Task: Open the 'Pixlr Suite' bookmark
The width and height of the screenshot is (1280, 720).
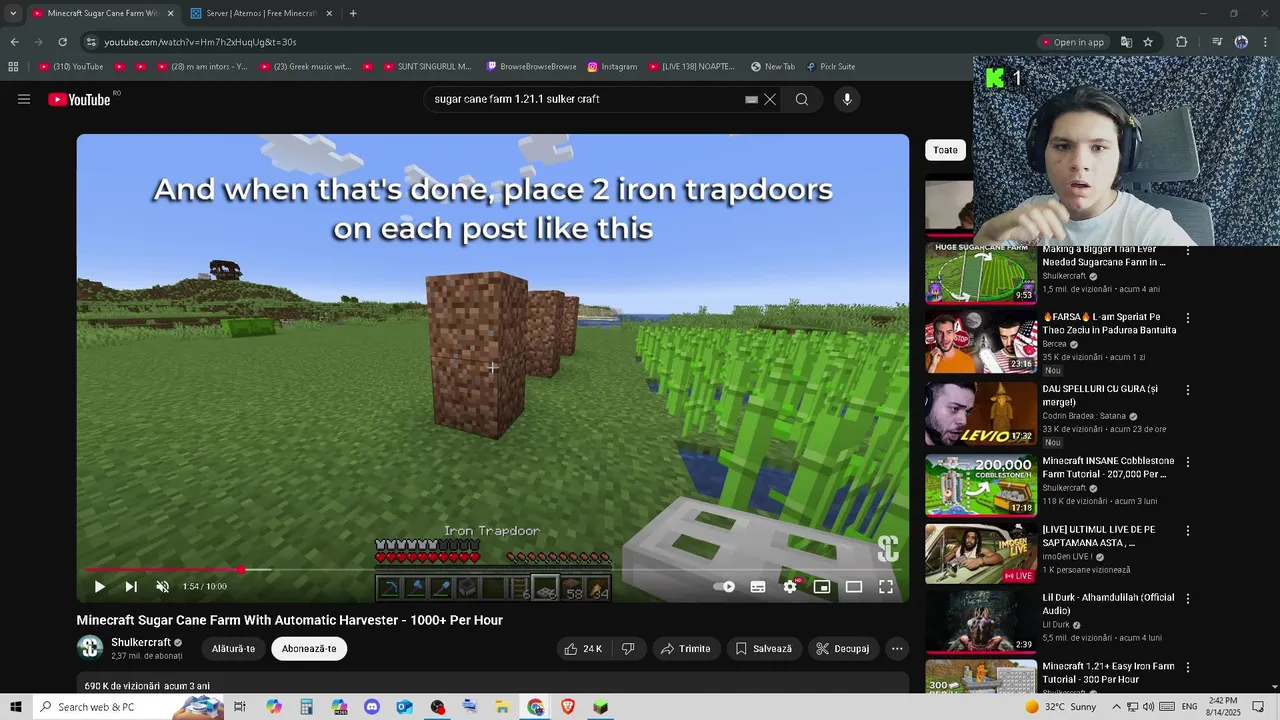Action: (x=830, y=67)
